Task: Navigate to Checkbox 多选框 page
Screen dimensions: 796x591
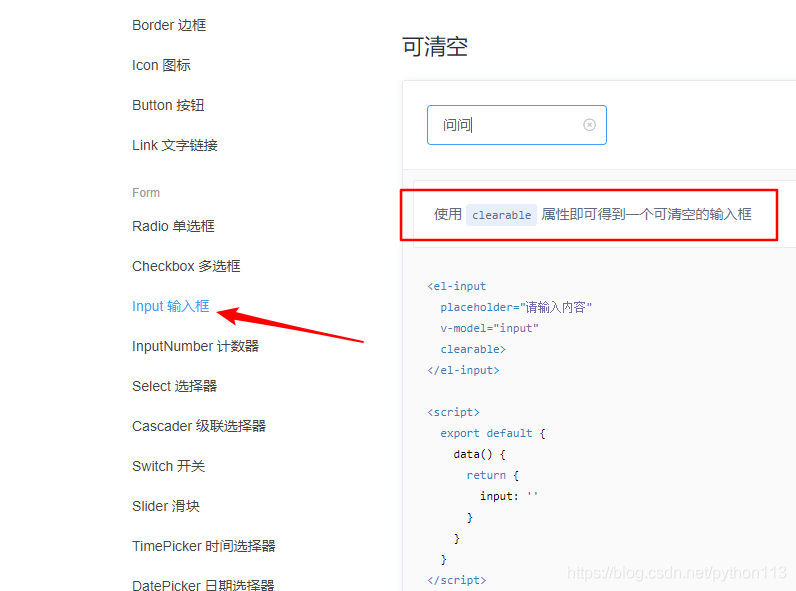Action: 186,266
